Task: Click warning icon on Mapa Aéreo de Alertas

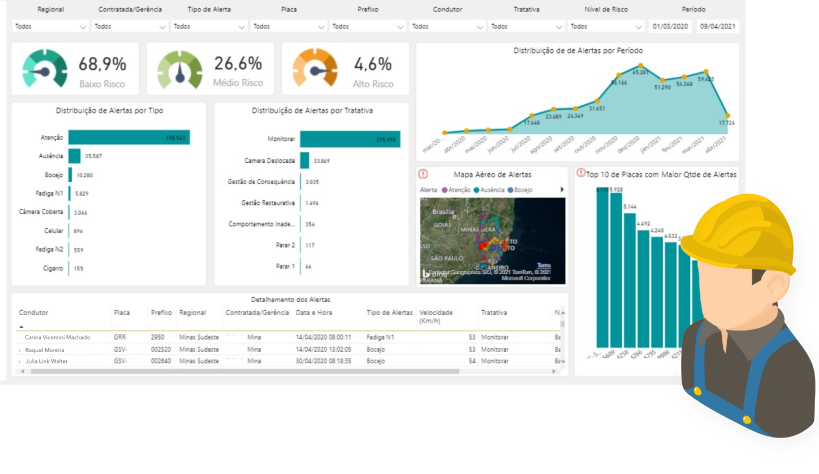Action: click(x=423, y=174)
